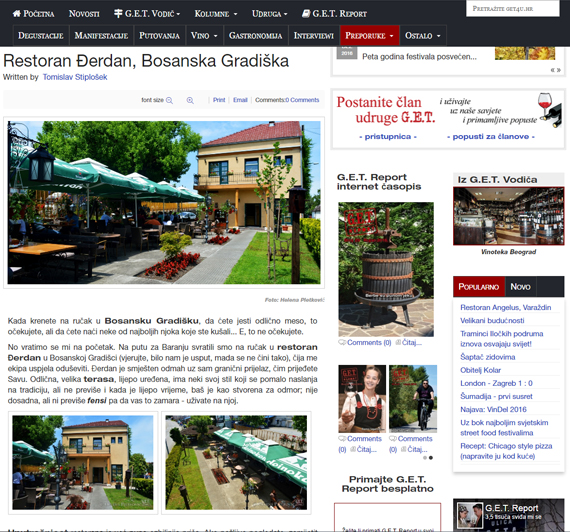Focus the Pretražite get4u.hr search field
Image resolution: width=570 pixels, height=532 pixels.
[x=513, y=8]
